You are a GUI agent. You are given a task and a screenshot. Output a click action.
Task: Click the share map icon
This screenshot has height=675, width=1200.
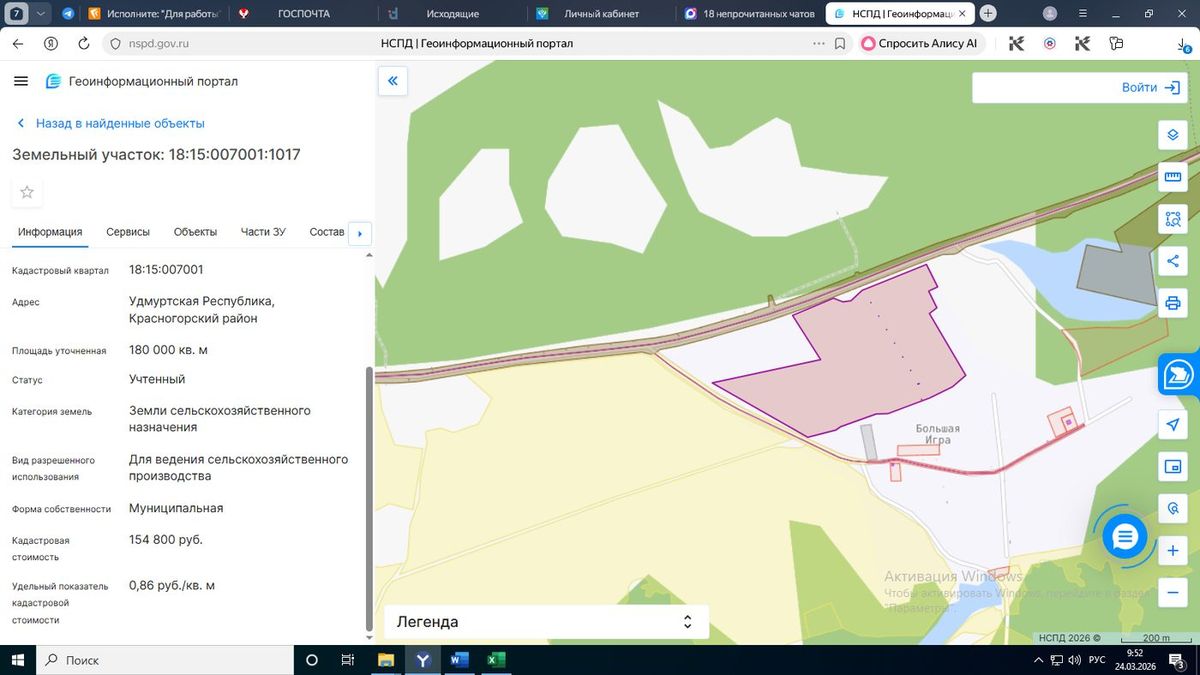(x=1173, y=261)
